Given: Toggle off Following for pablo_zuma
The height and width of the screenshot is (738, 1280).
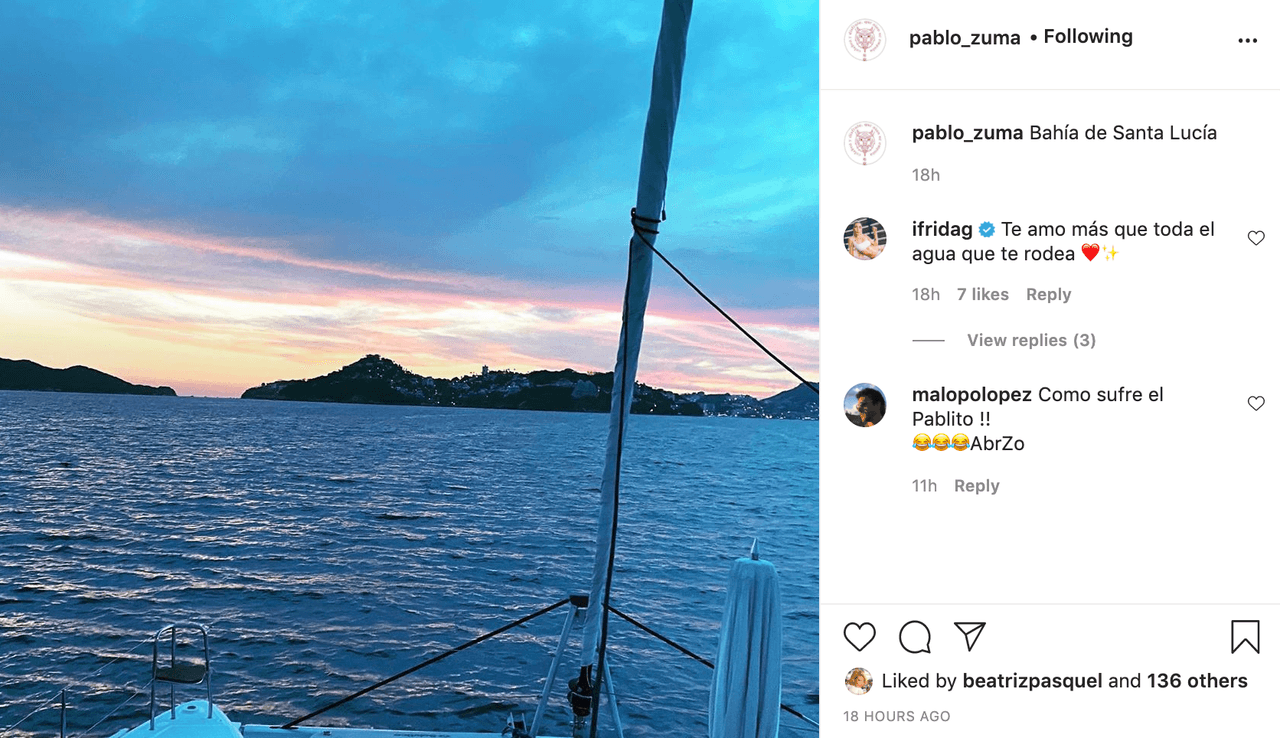Looking at the screenshot, I should click(x=1087, y=36).
